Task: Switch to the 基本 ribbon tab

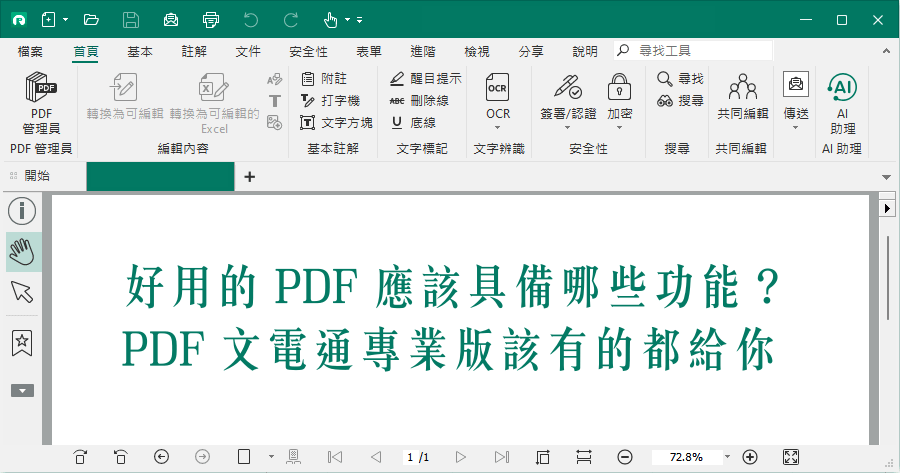Action: click(x=139, y=52)
